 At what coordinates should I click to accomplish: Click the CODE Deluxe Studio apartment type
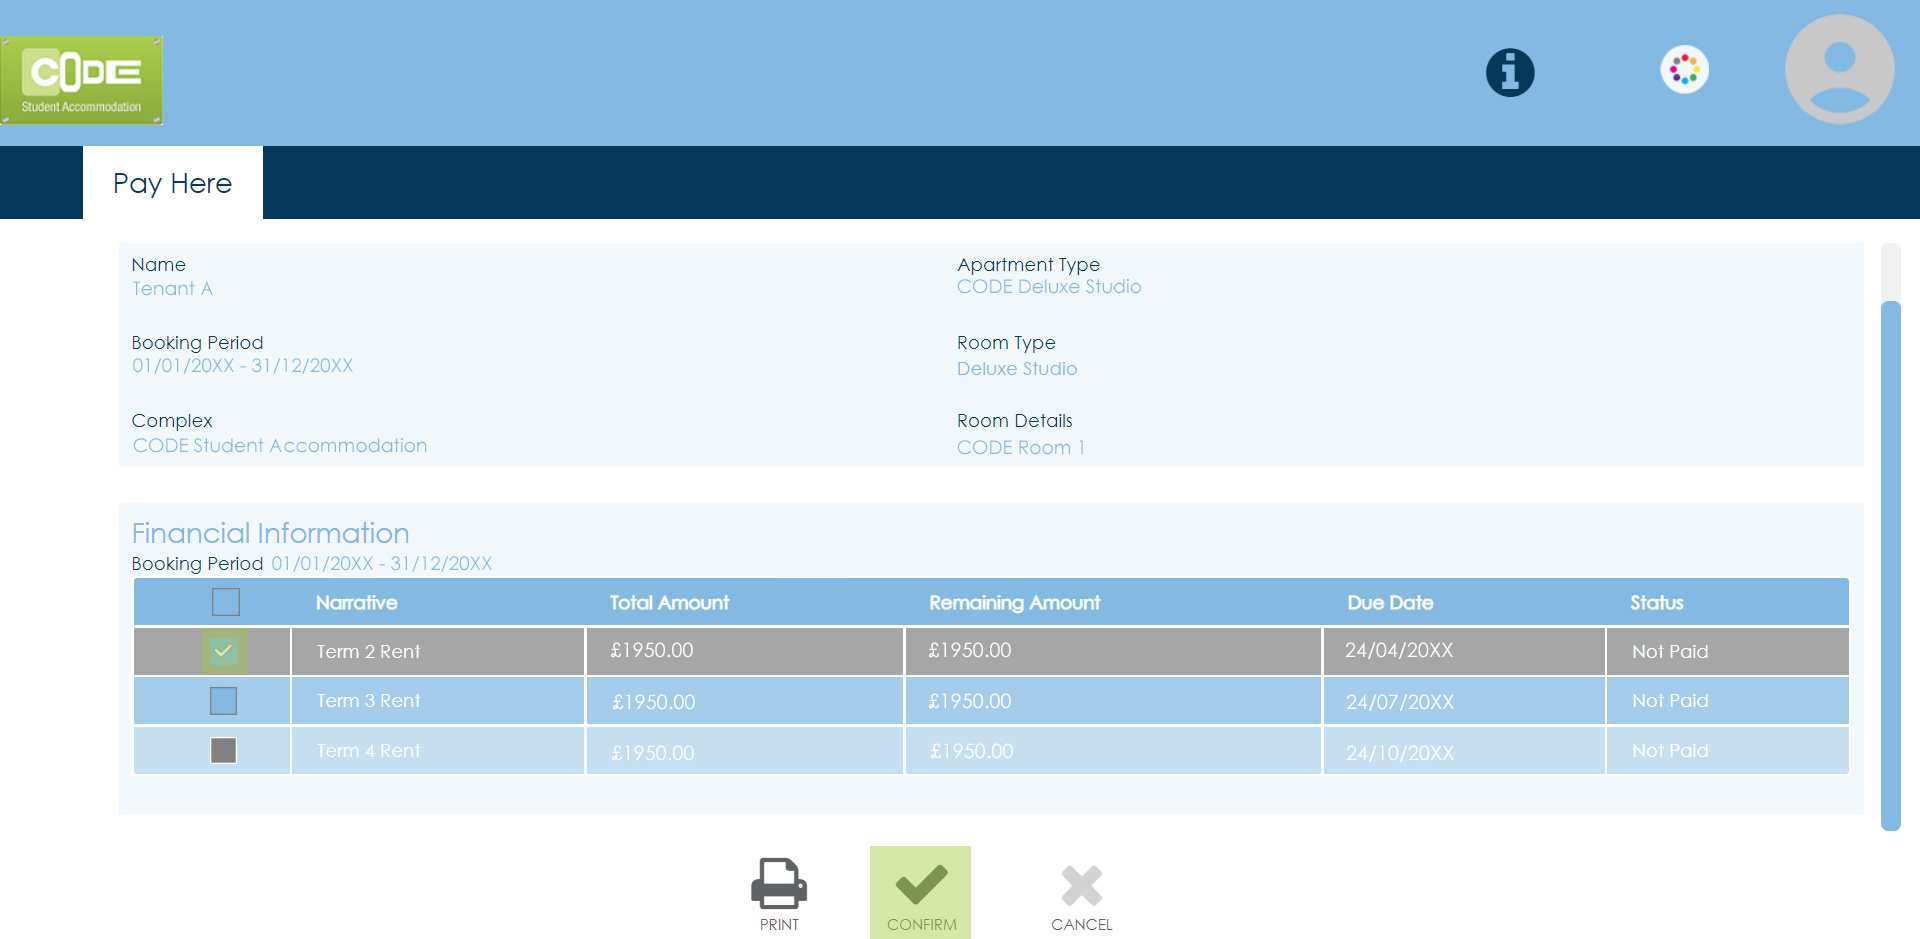click(x=1049, y=287)
